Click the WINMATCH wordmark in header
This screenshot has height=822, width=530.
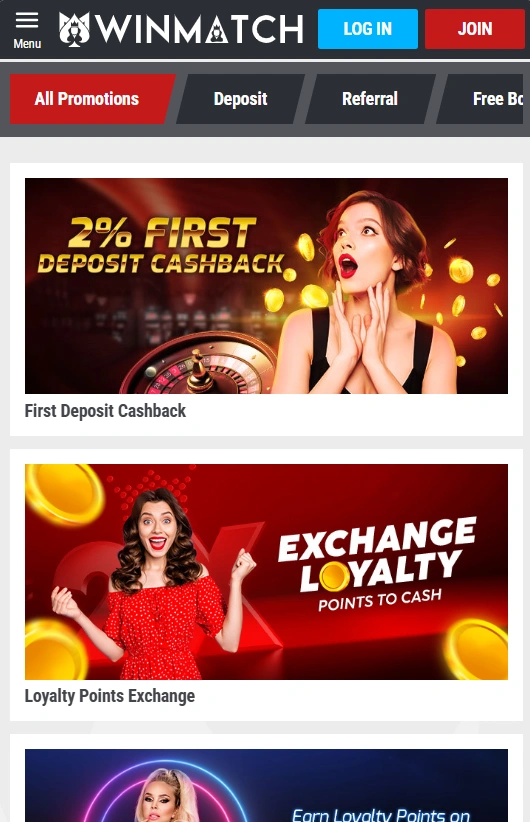tap(200, 29)
